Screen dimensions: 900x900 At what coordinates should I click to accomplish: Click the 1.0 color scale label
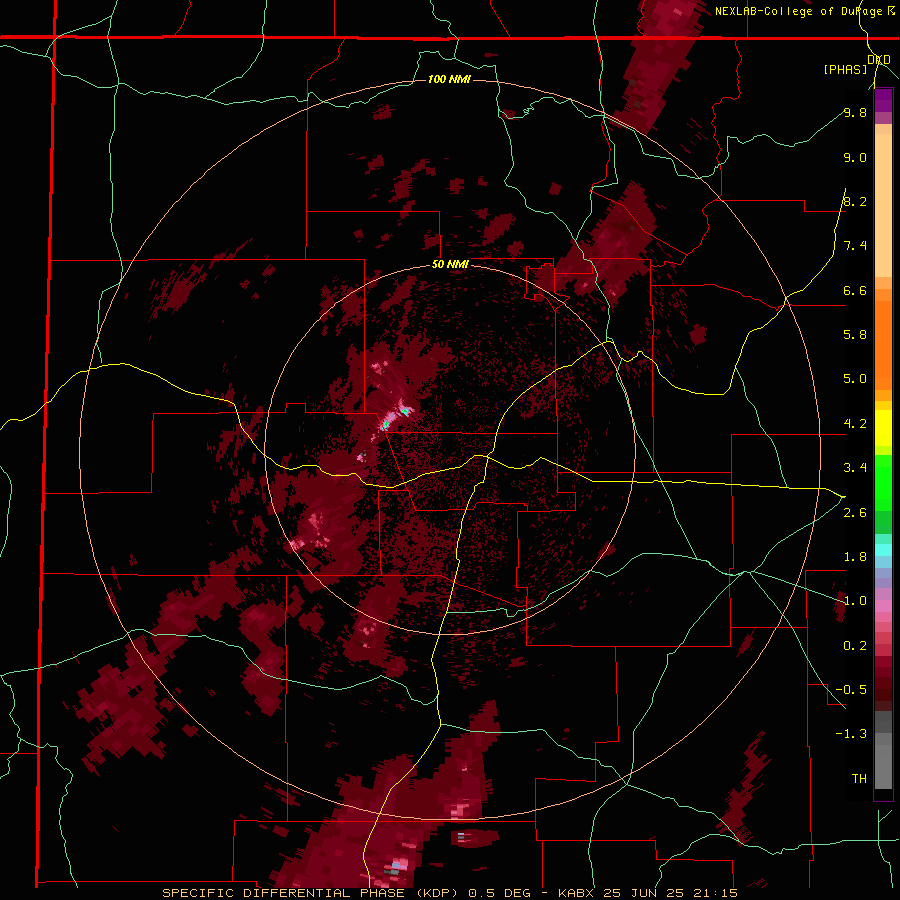click(x=855, y=601)
